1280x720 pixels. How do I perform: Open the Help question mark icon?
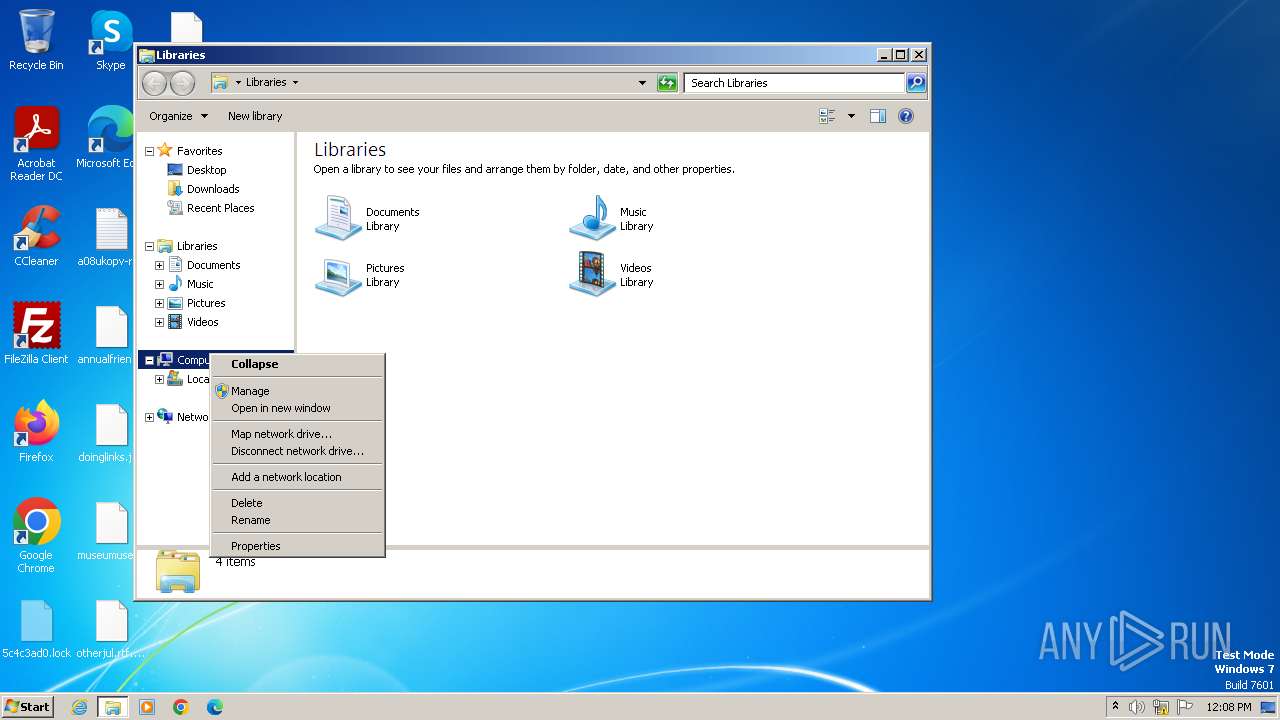click(x=906, y=116)
